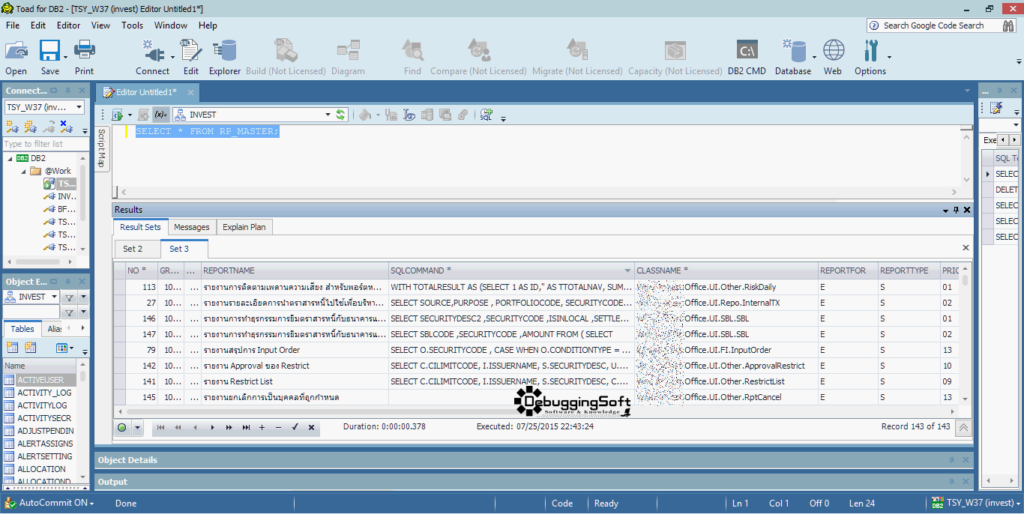
Task: Pin the Results panel
Action: (x=956, y=210)
